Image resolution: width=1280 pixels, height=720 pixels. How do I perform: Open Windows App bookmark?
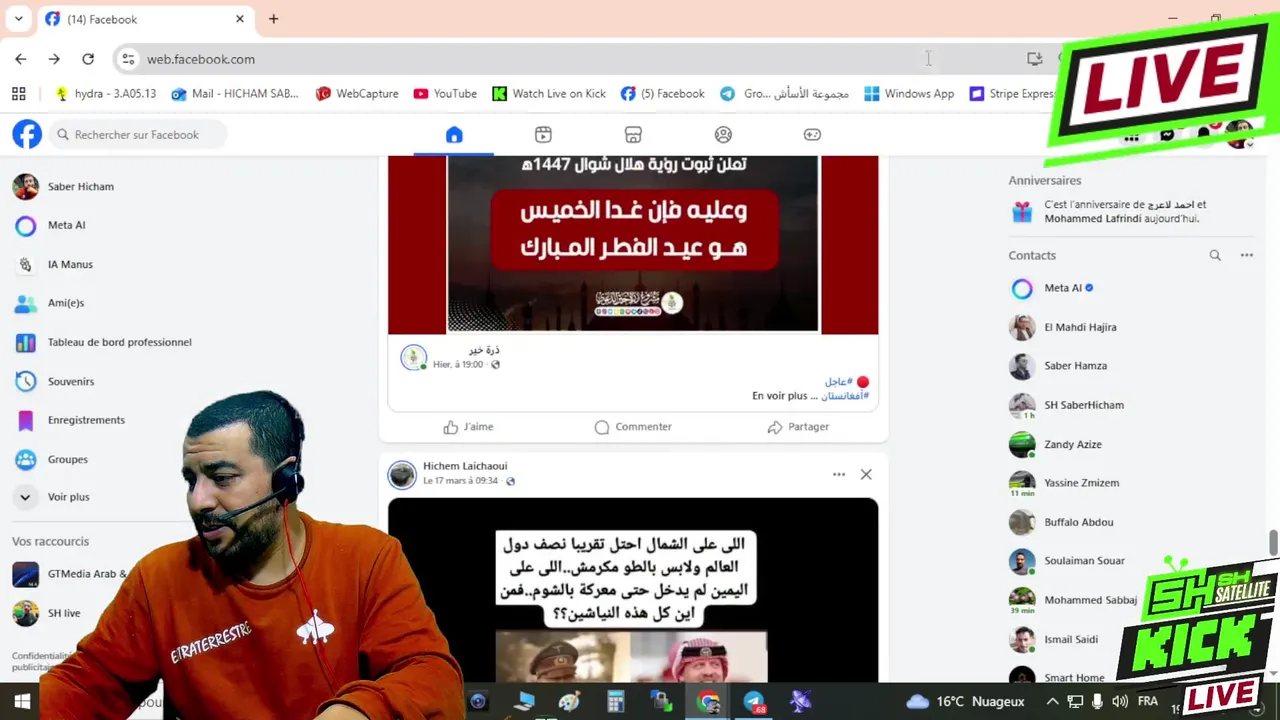click(909, 93)
